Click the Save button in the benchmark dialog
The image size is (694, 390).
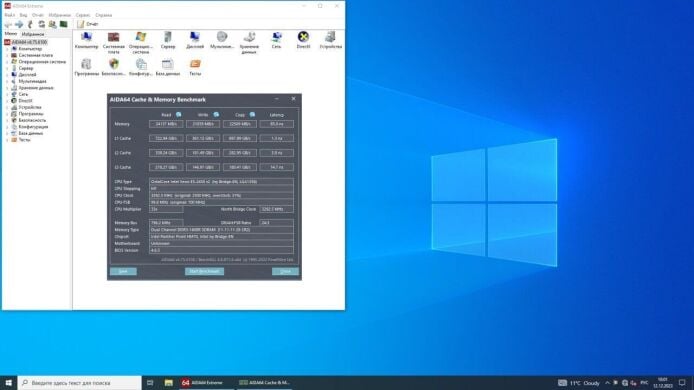(123, 271)
